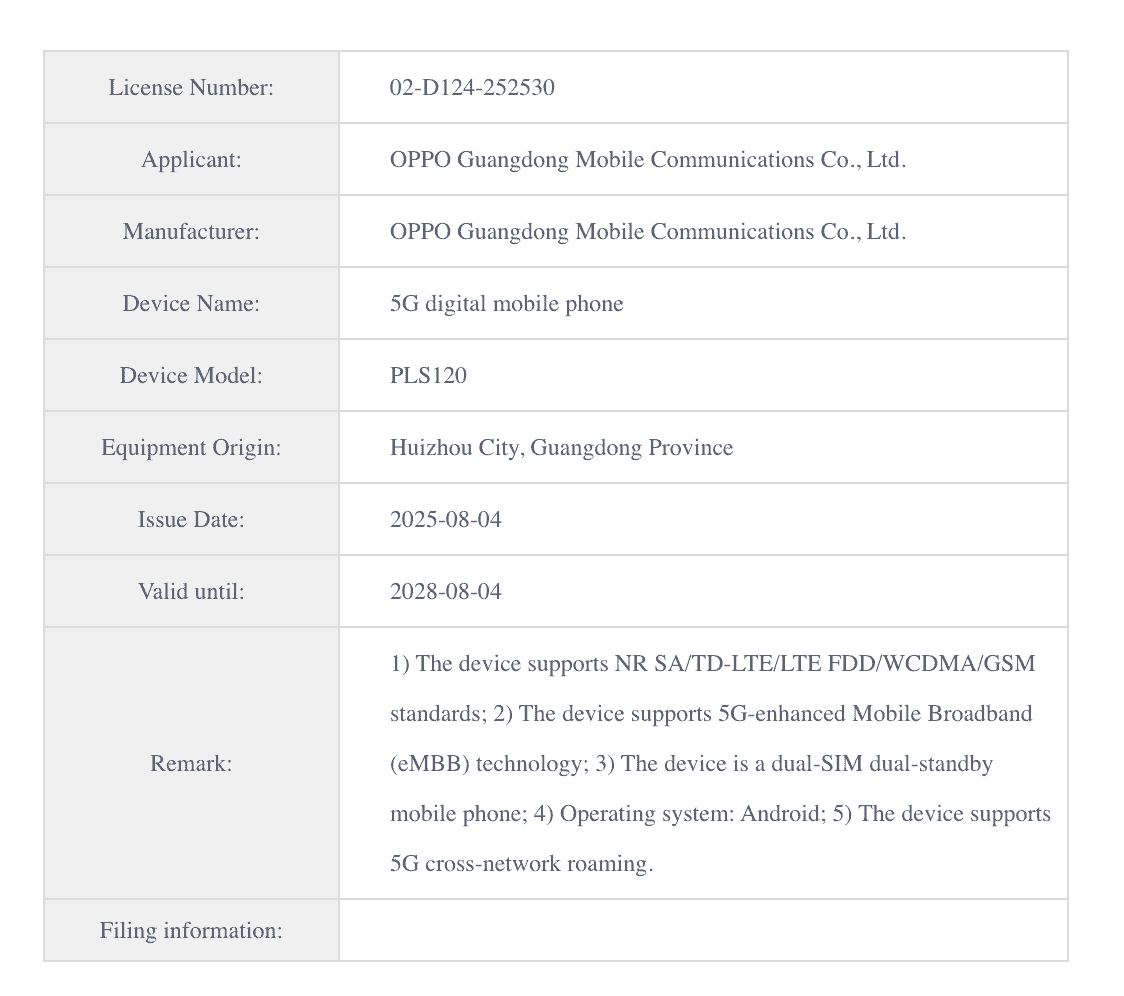Click the "License Number:" label cell
Viewport: 1124px width, 996px height.
(x=191, y=88)
